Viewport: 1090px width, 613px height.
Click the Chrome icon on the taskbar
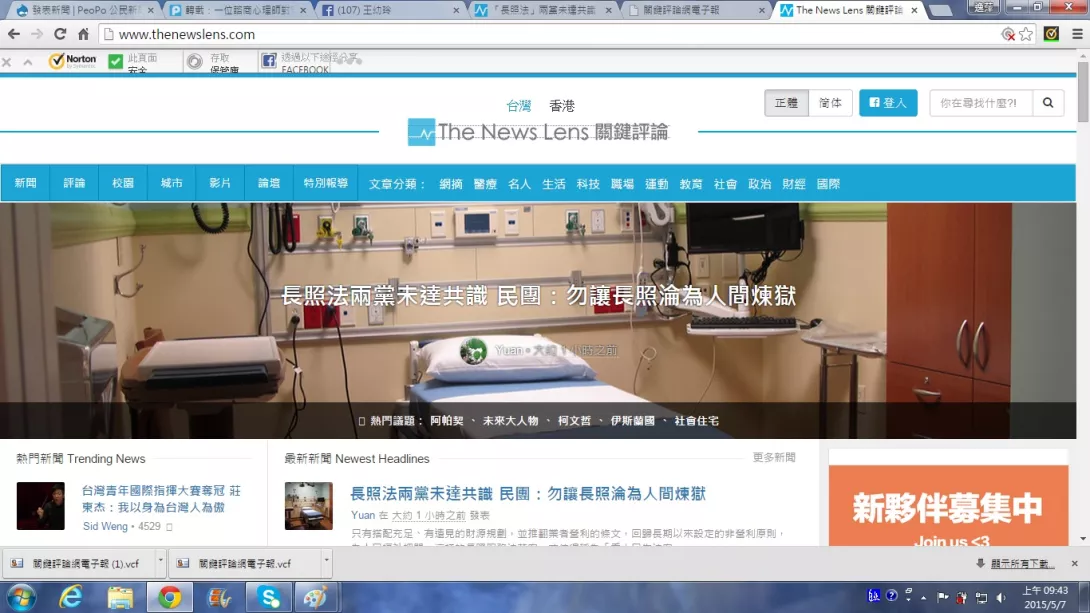click(x=169, y=597)
